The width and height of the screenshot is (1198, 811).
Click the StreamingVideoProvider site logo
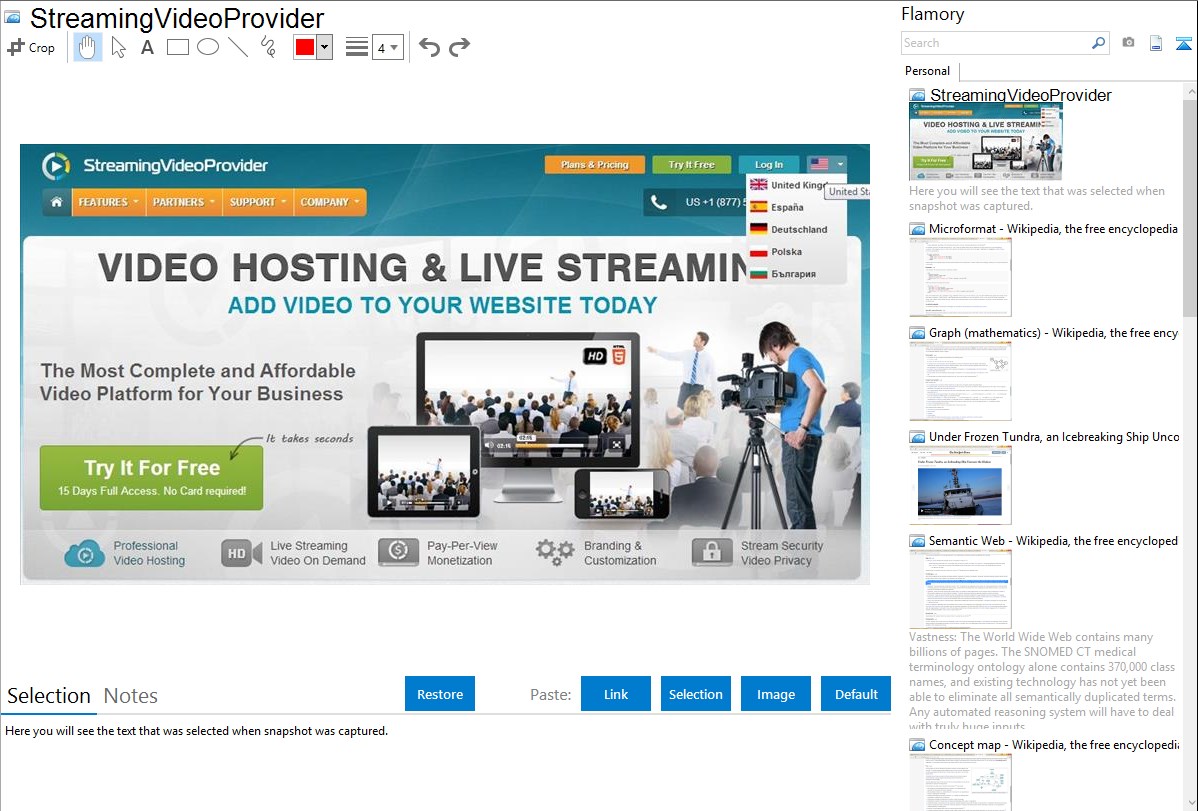pos(155,165)
